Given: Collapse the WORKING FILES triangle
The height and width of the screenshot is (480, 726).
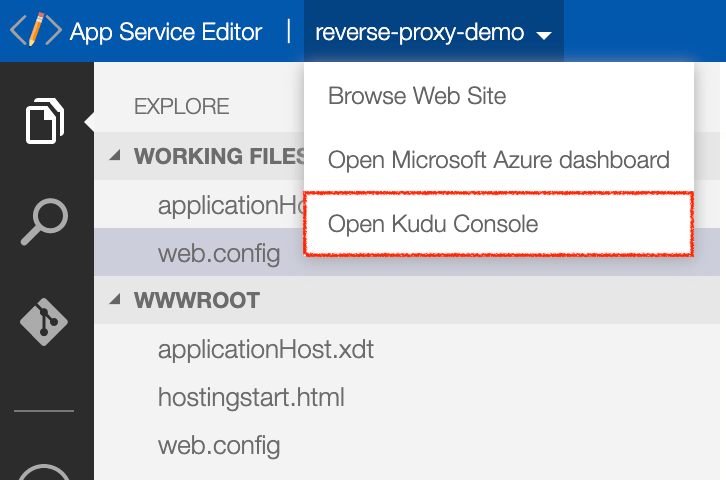Looking at the screenshot, I should (115, 156).
